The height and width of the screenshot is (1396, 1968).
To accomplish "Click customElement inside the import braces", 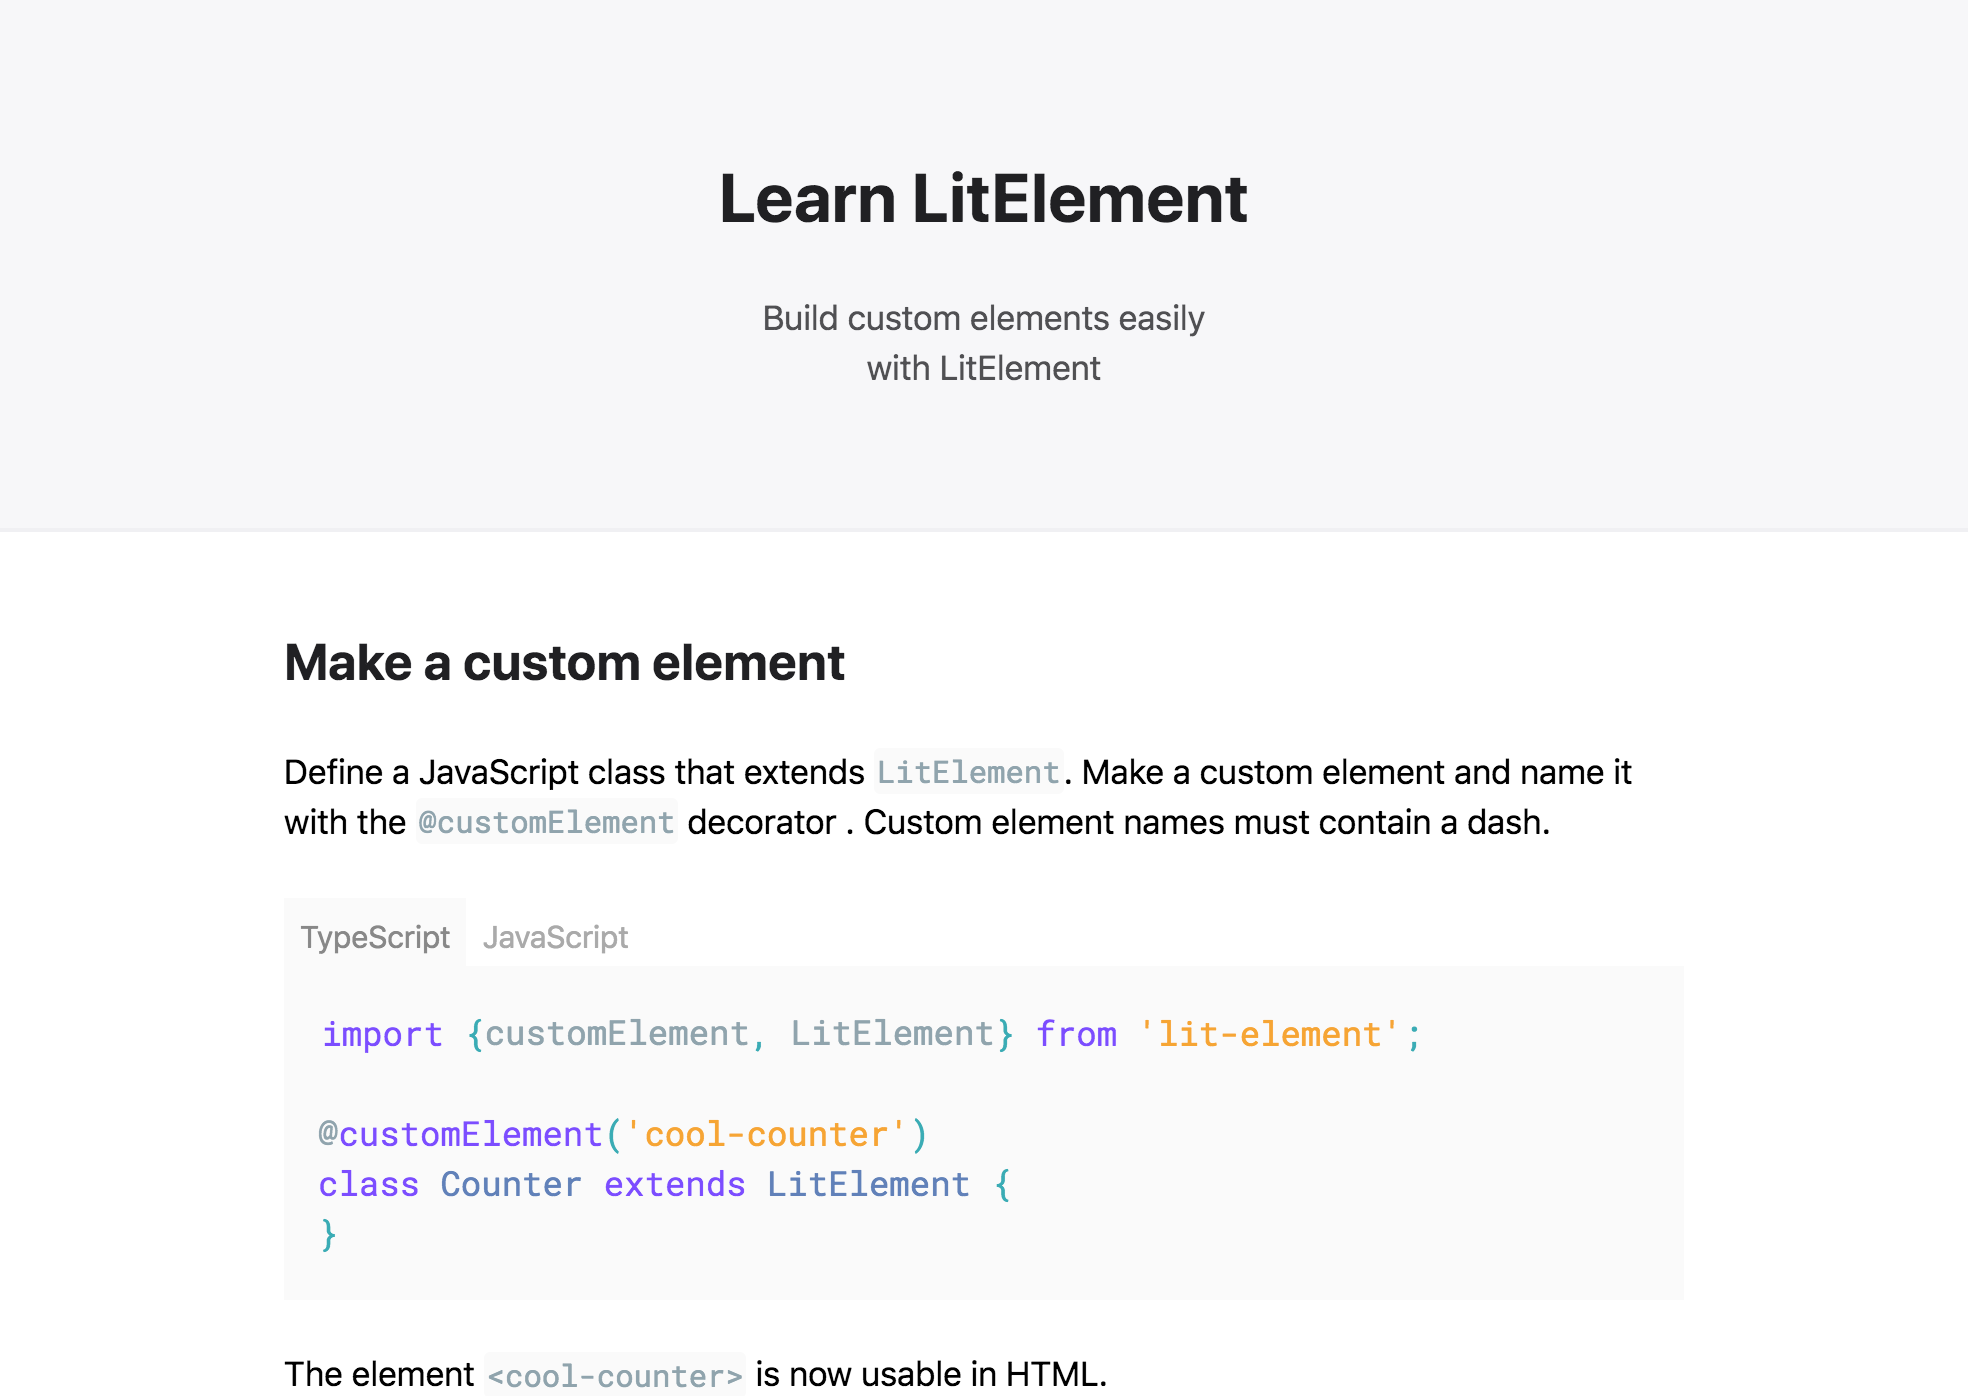I will pos(616,1034).
